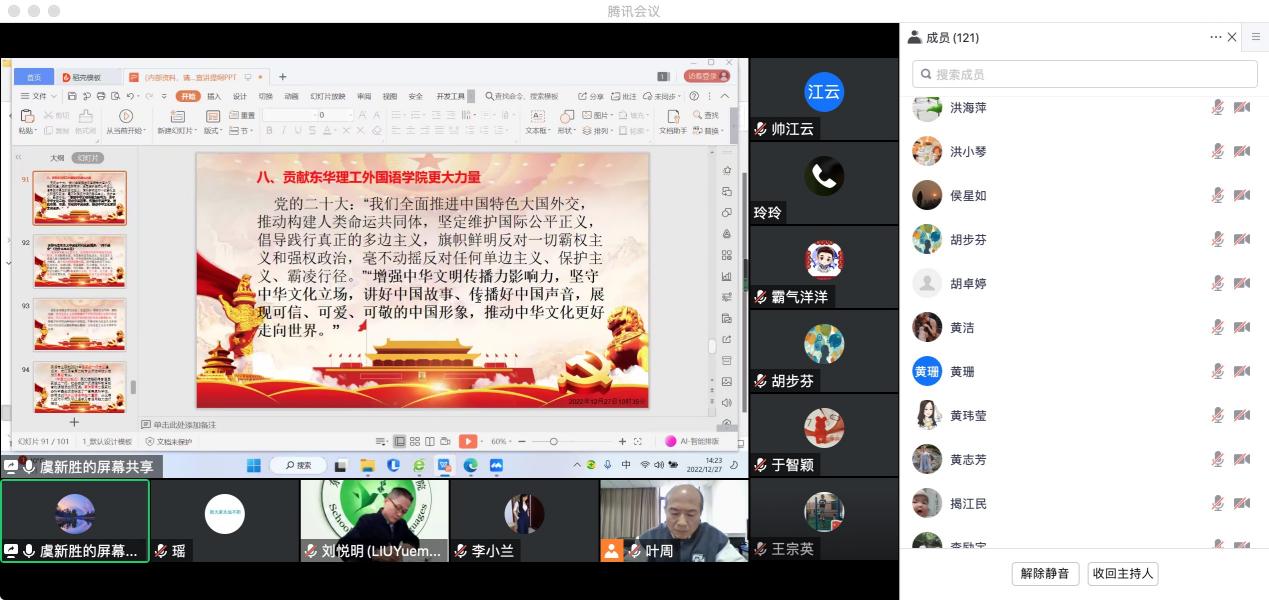
Task: Click the shapes icon in WPS ribbon
Action: (x=566, y=116)
